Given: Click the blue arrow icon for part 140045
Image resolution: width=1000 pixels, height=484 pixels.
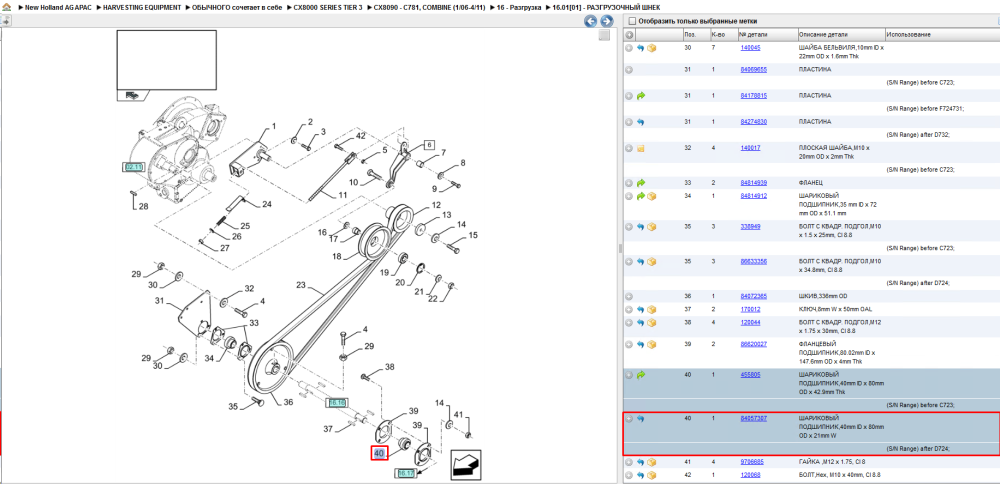Looking at the screenshot, I should (x=641, y=48).
